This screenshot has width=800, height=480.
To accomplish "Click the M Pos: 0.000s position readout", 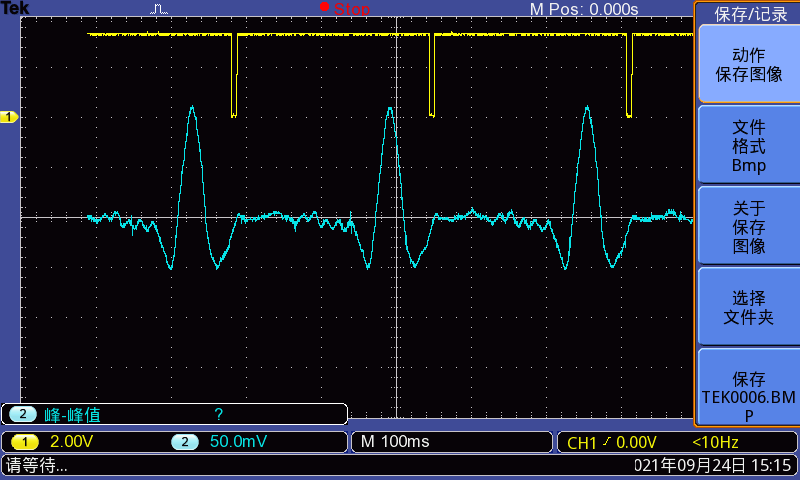I will tap(583, 9).
